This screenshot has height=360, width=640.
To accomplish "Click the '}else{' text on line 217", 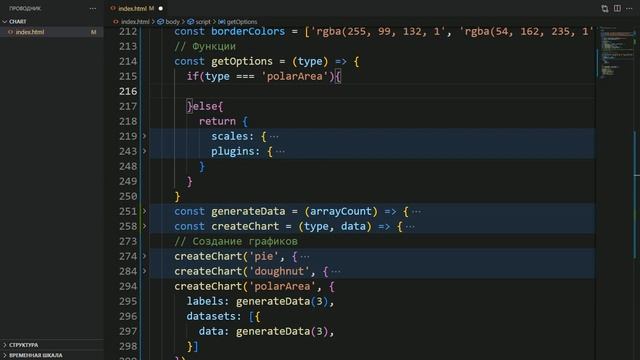I will [205, 107].
